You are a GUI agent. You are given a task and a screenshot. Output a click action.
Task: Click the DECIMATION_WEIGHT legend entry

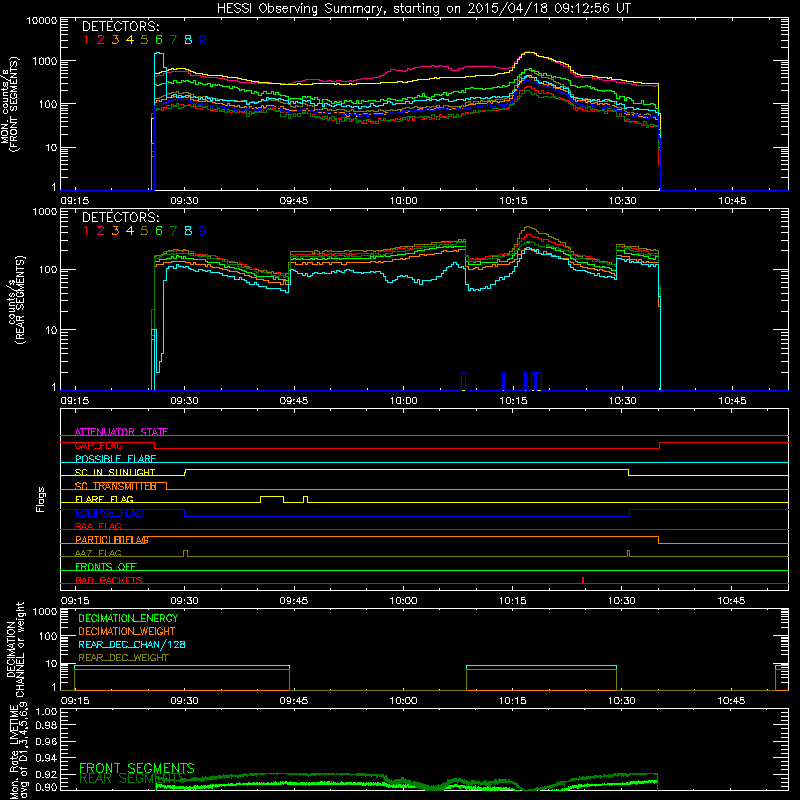point(127,631)
